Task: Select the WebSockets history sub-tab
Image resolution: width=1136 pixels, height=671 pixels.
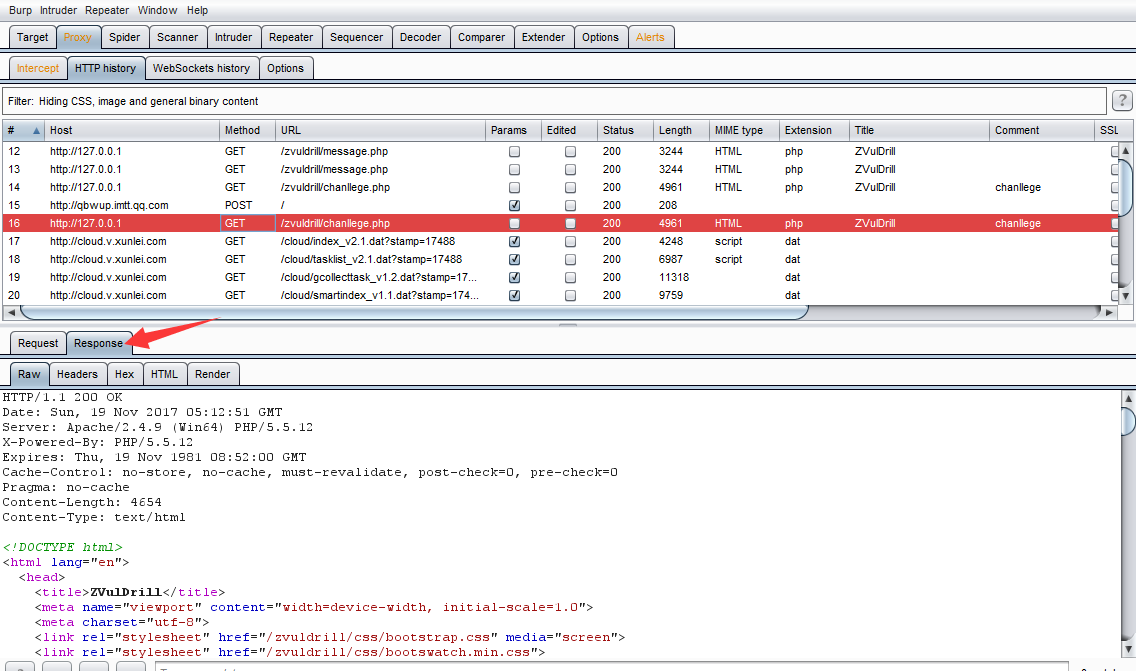Action: tap(201, 68)
